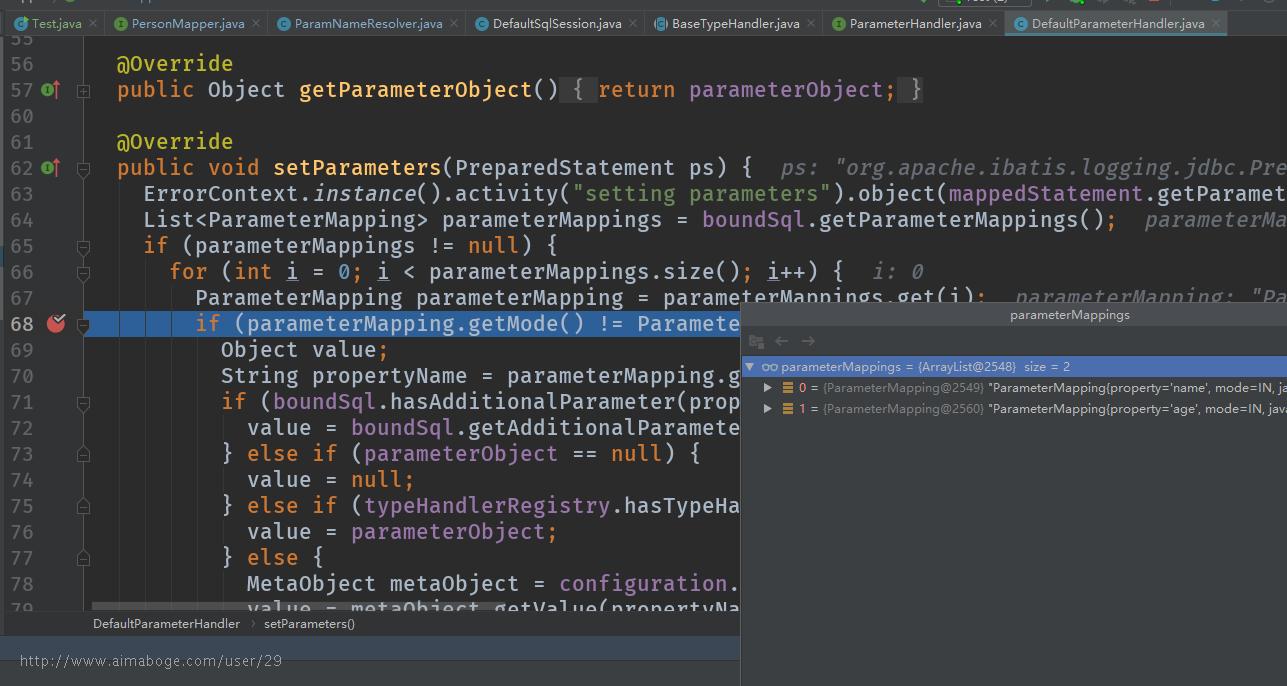Close the PersonMapper.java tab
This screenshot has width=1287, height=686.
click(x=256, y=23)
